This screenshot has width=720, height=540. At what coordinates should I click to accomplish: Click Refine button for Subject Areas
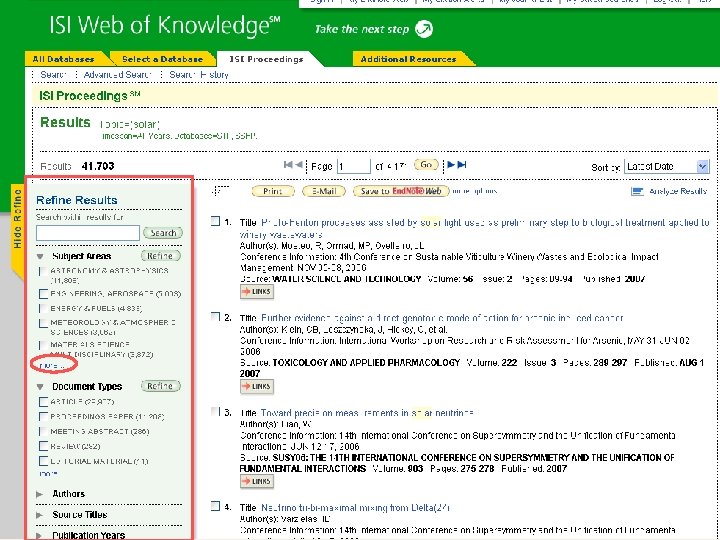tap(160, 256)
